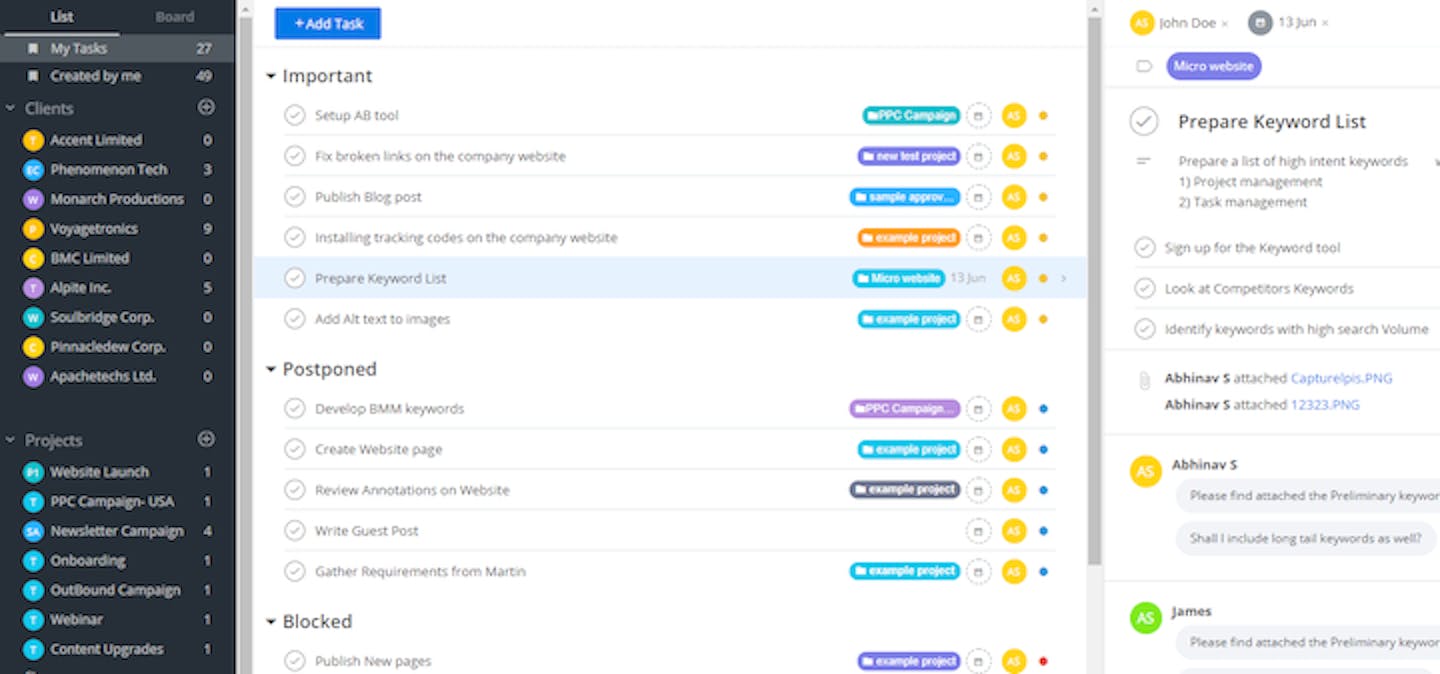Complete the Installing tracking codes task
Viewport: 1440px width, 674px height.
(x=294, y=238)
